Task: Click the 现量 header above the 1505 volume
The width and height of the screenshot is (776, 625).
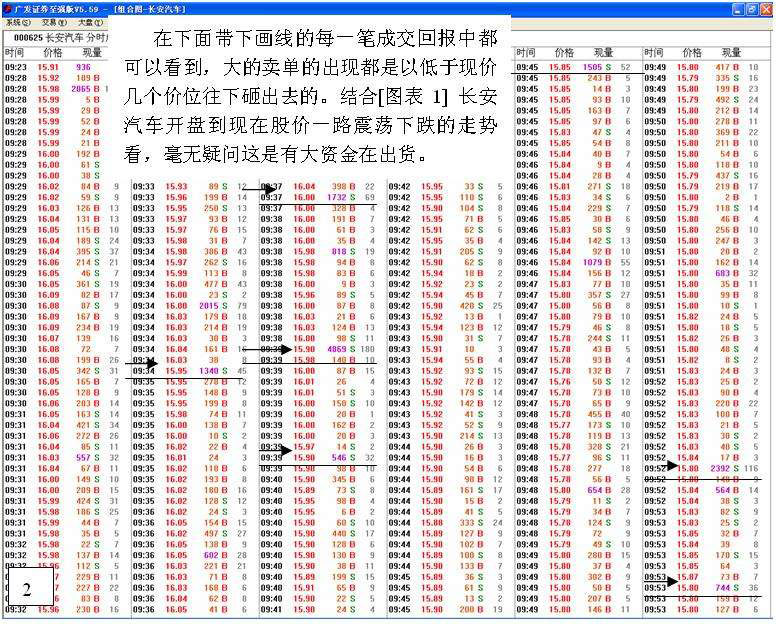Action: (603, 52)
